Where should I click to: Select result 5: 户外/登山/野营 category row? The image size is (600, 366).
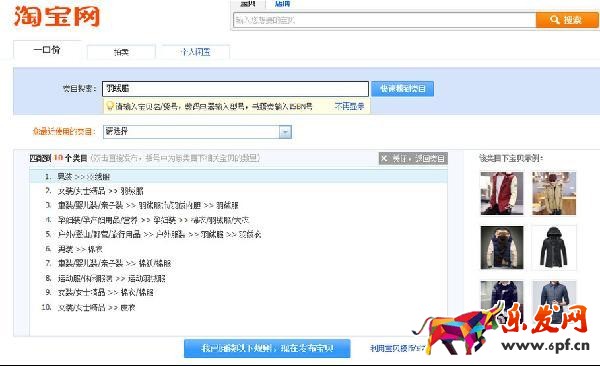tap(238, 234)
